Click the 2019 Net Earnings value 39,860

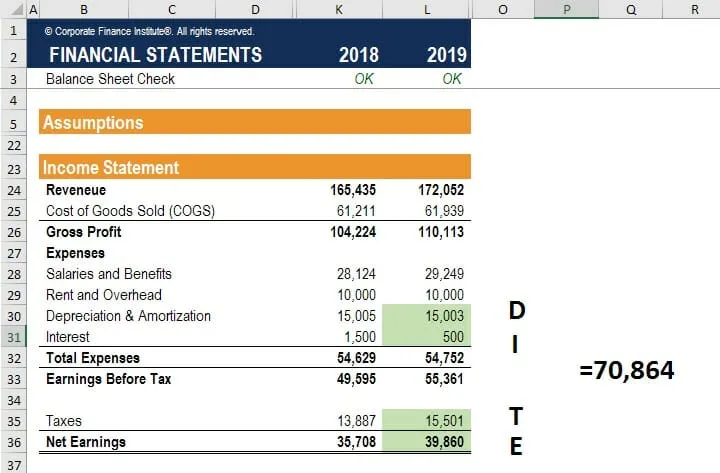pos(427,442)
